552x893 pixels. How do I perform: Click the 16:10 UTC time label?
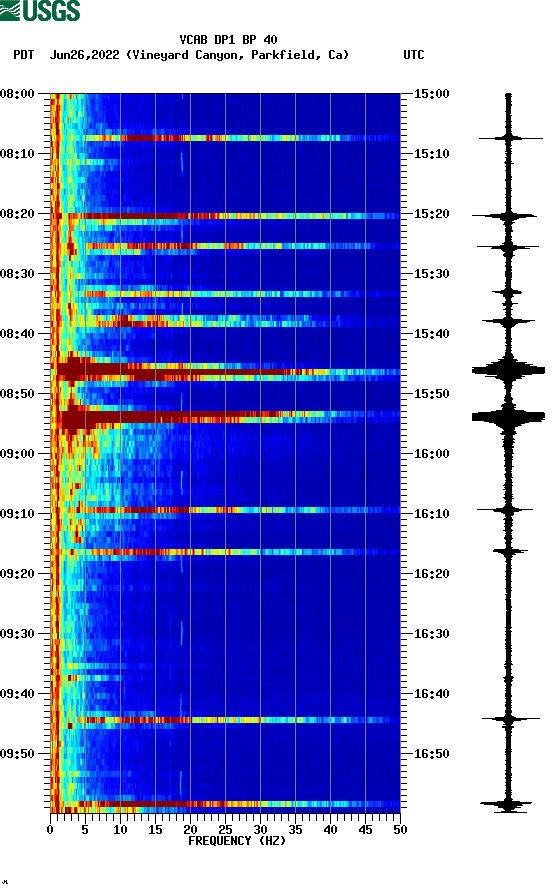431,514
